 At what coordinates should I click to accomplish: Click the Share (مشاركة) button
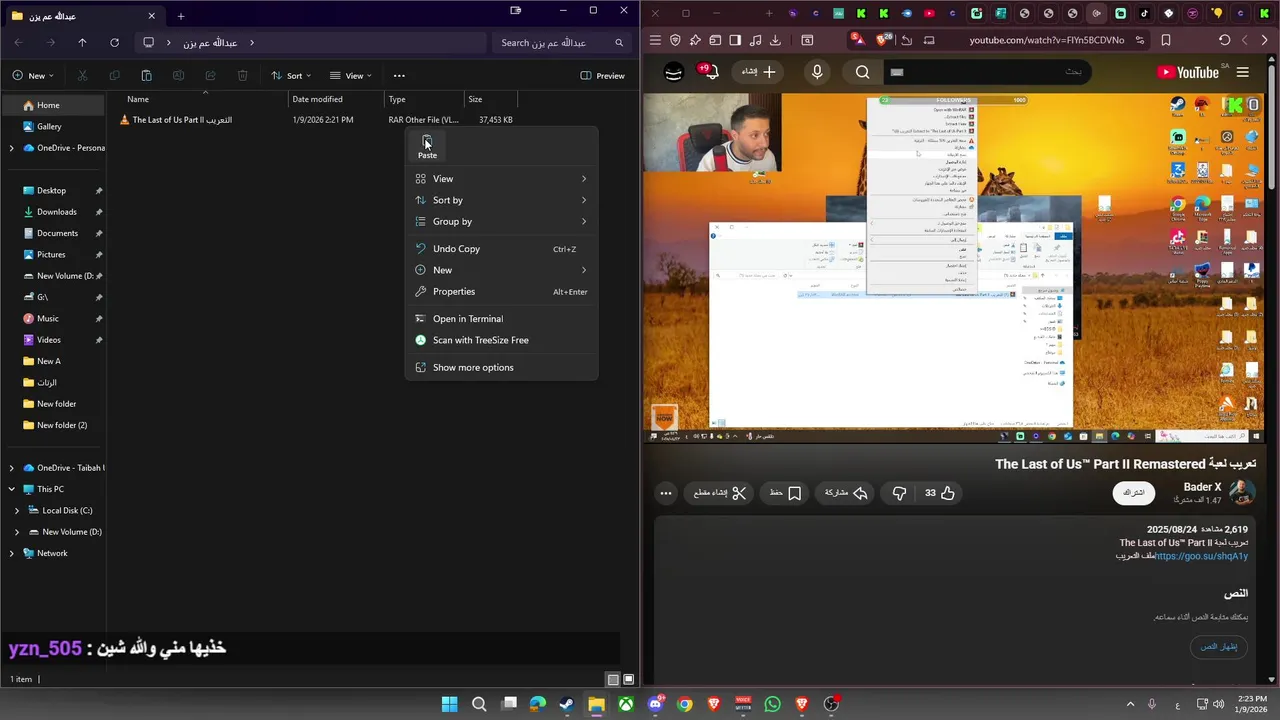[846, 493]
